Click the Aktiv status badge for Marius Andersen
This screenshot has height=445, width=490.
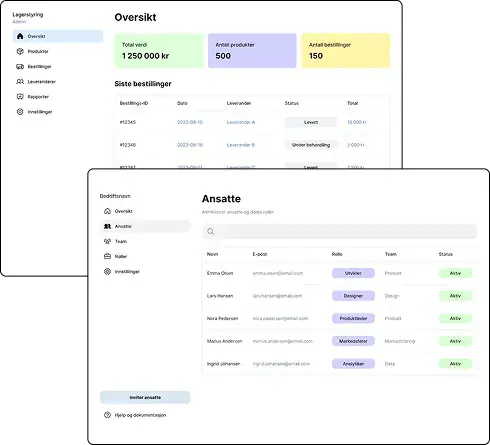point(455,341)
